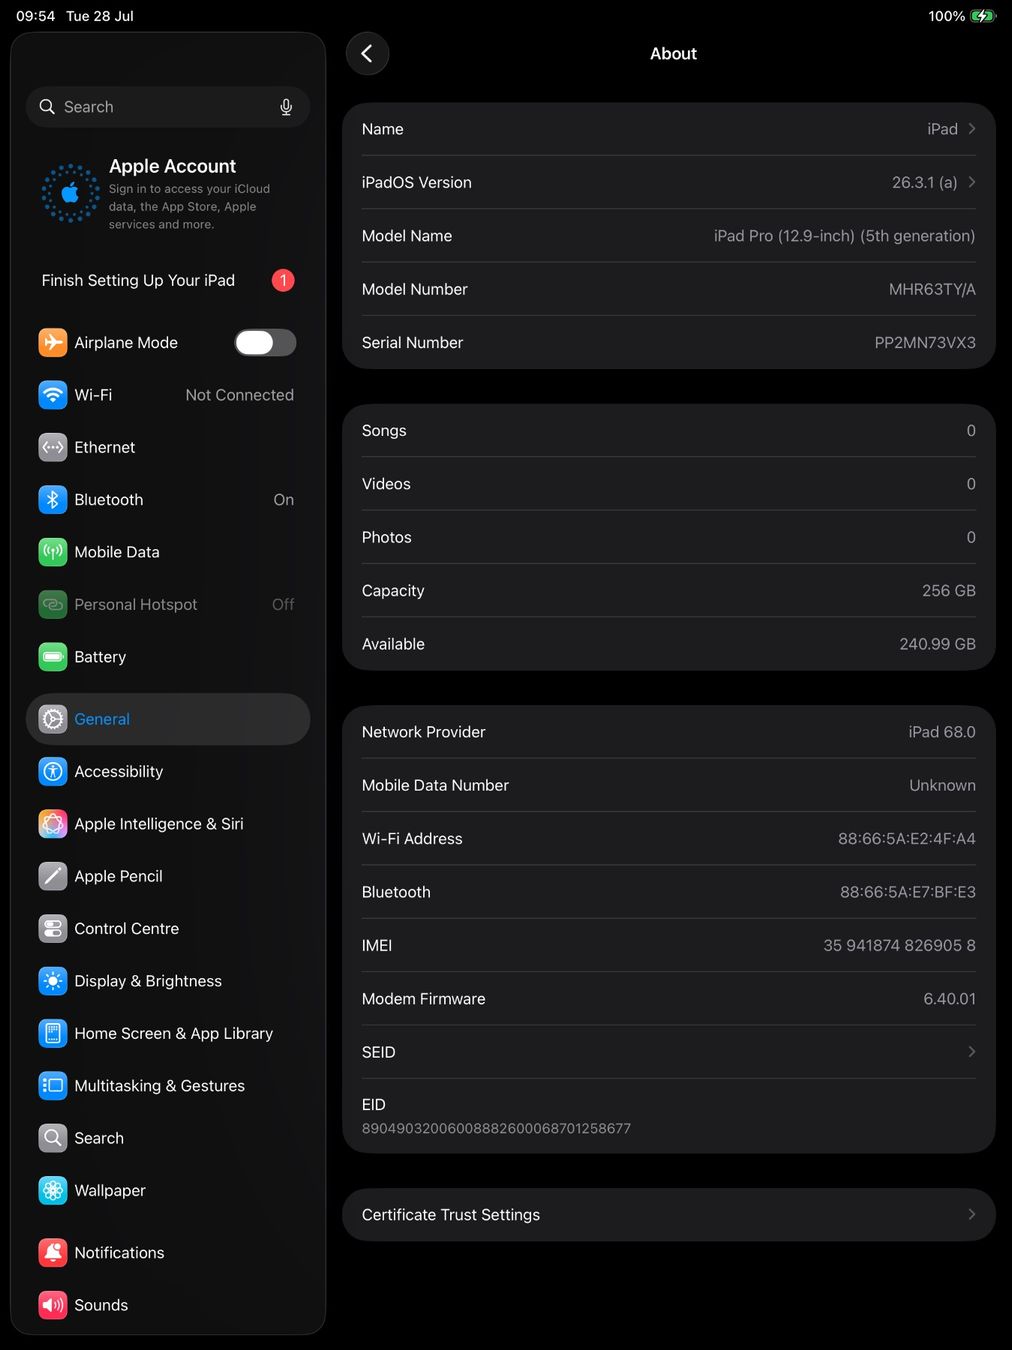The width and height of the screenshot is (1012, 1350).
Task: Tap the microphone dictation icon in search
Action: 286,107
